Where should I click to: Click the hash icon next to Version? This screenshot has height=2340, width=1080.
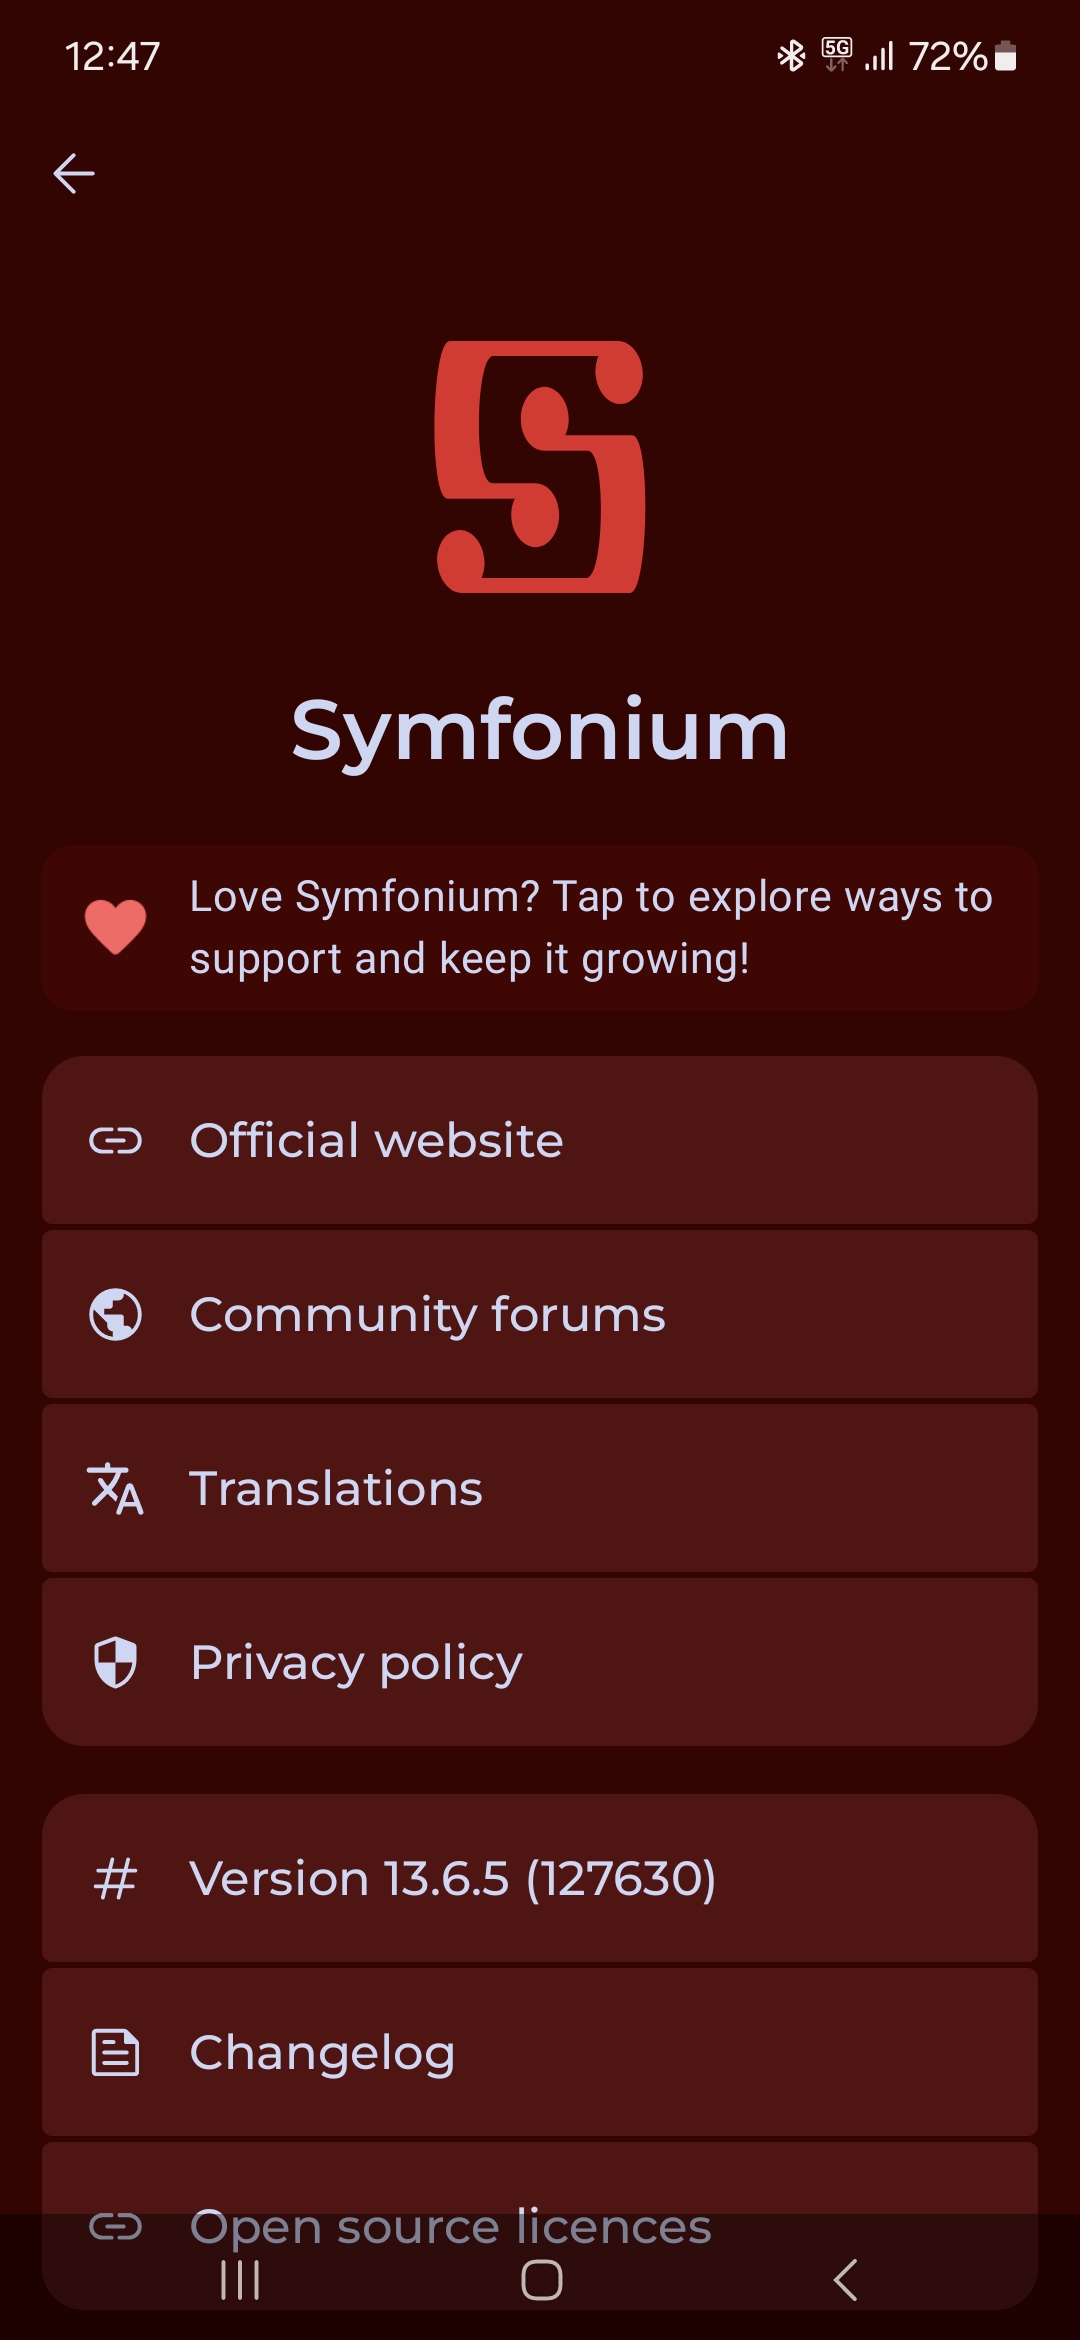point(116,1879)
